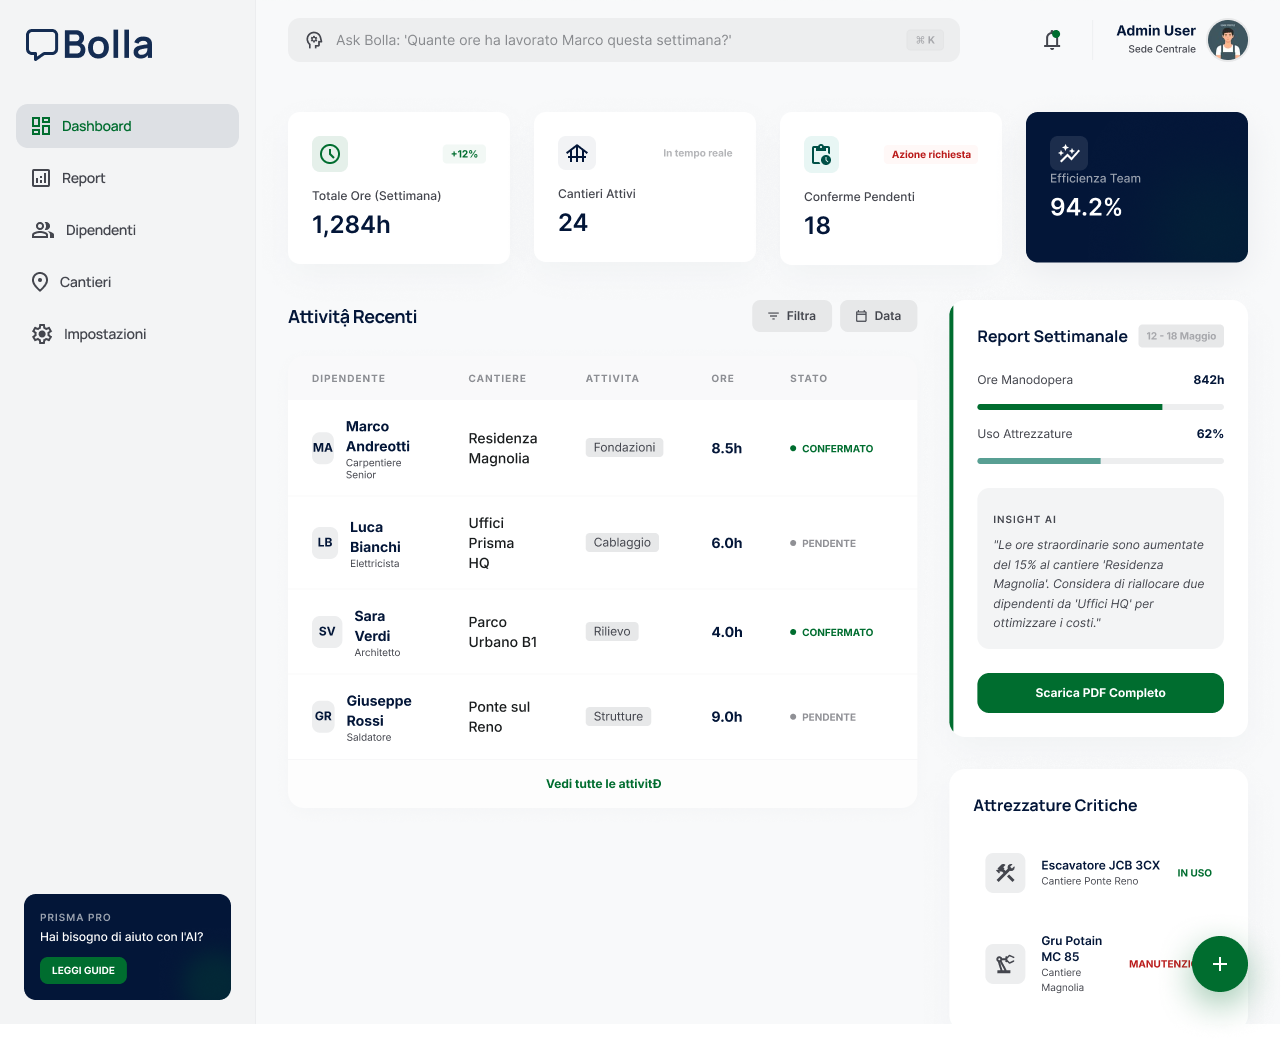Click Ponte sul Reno cell
This screenshot has width=1288, height=1044.
pos(500,717)
